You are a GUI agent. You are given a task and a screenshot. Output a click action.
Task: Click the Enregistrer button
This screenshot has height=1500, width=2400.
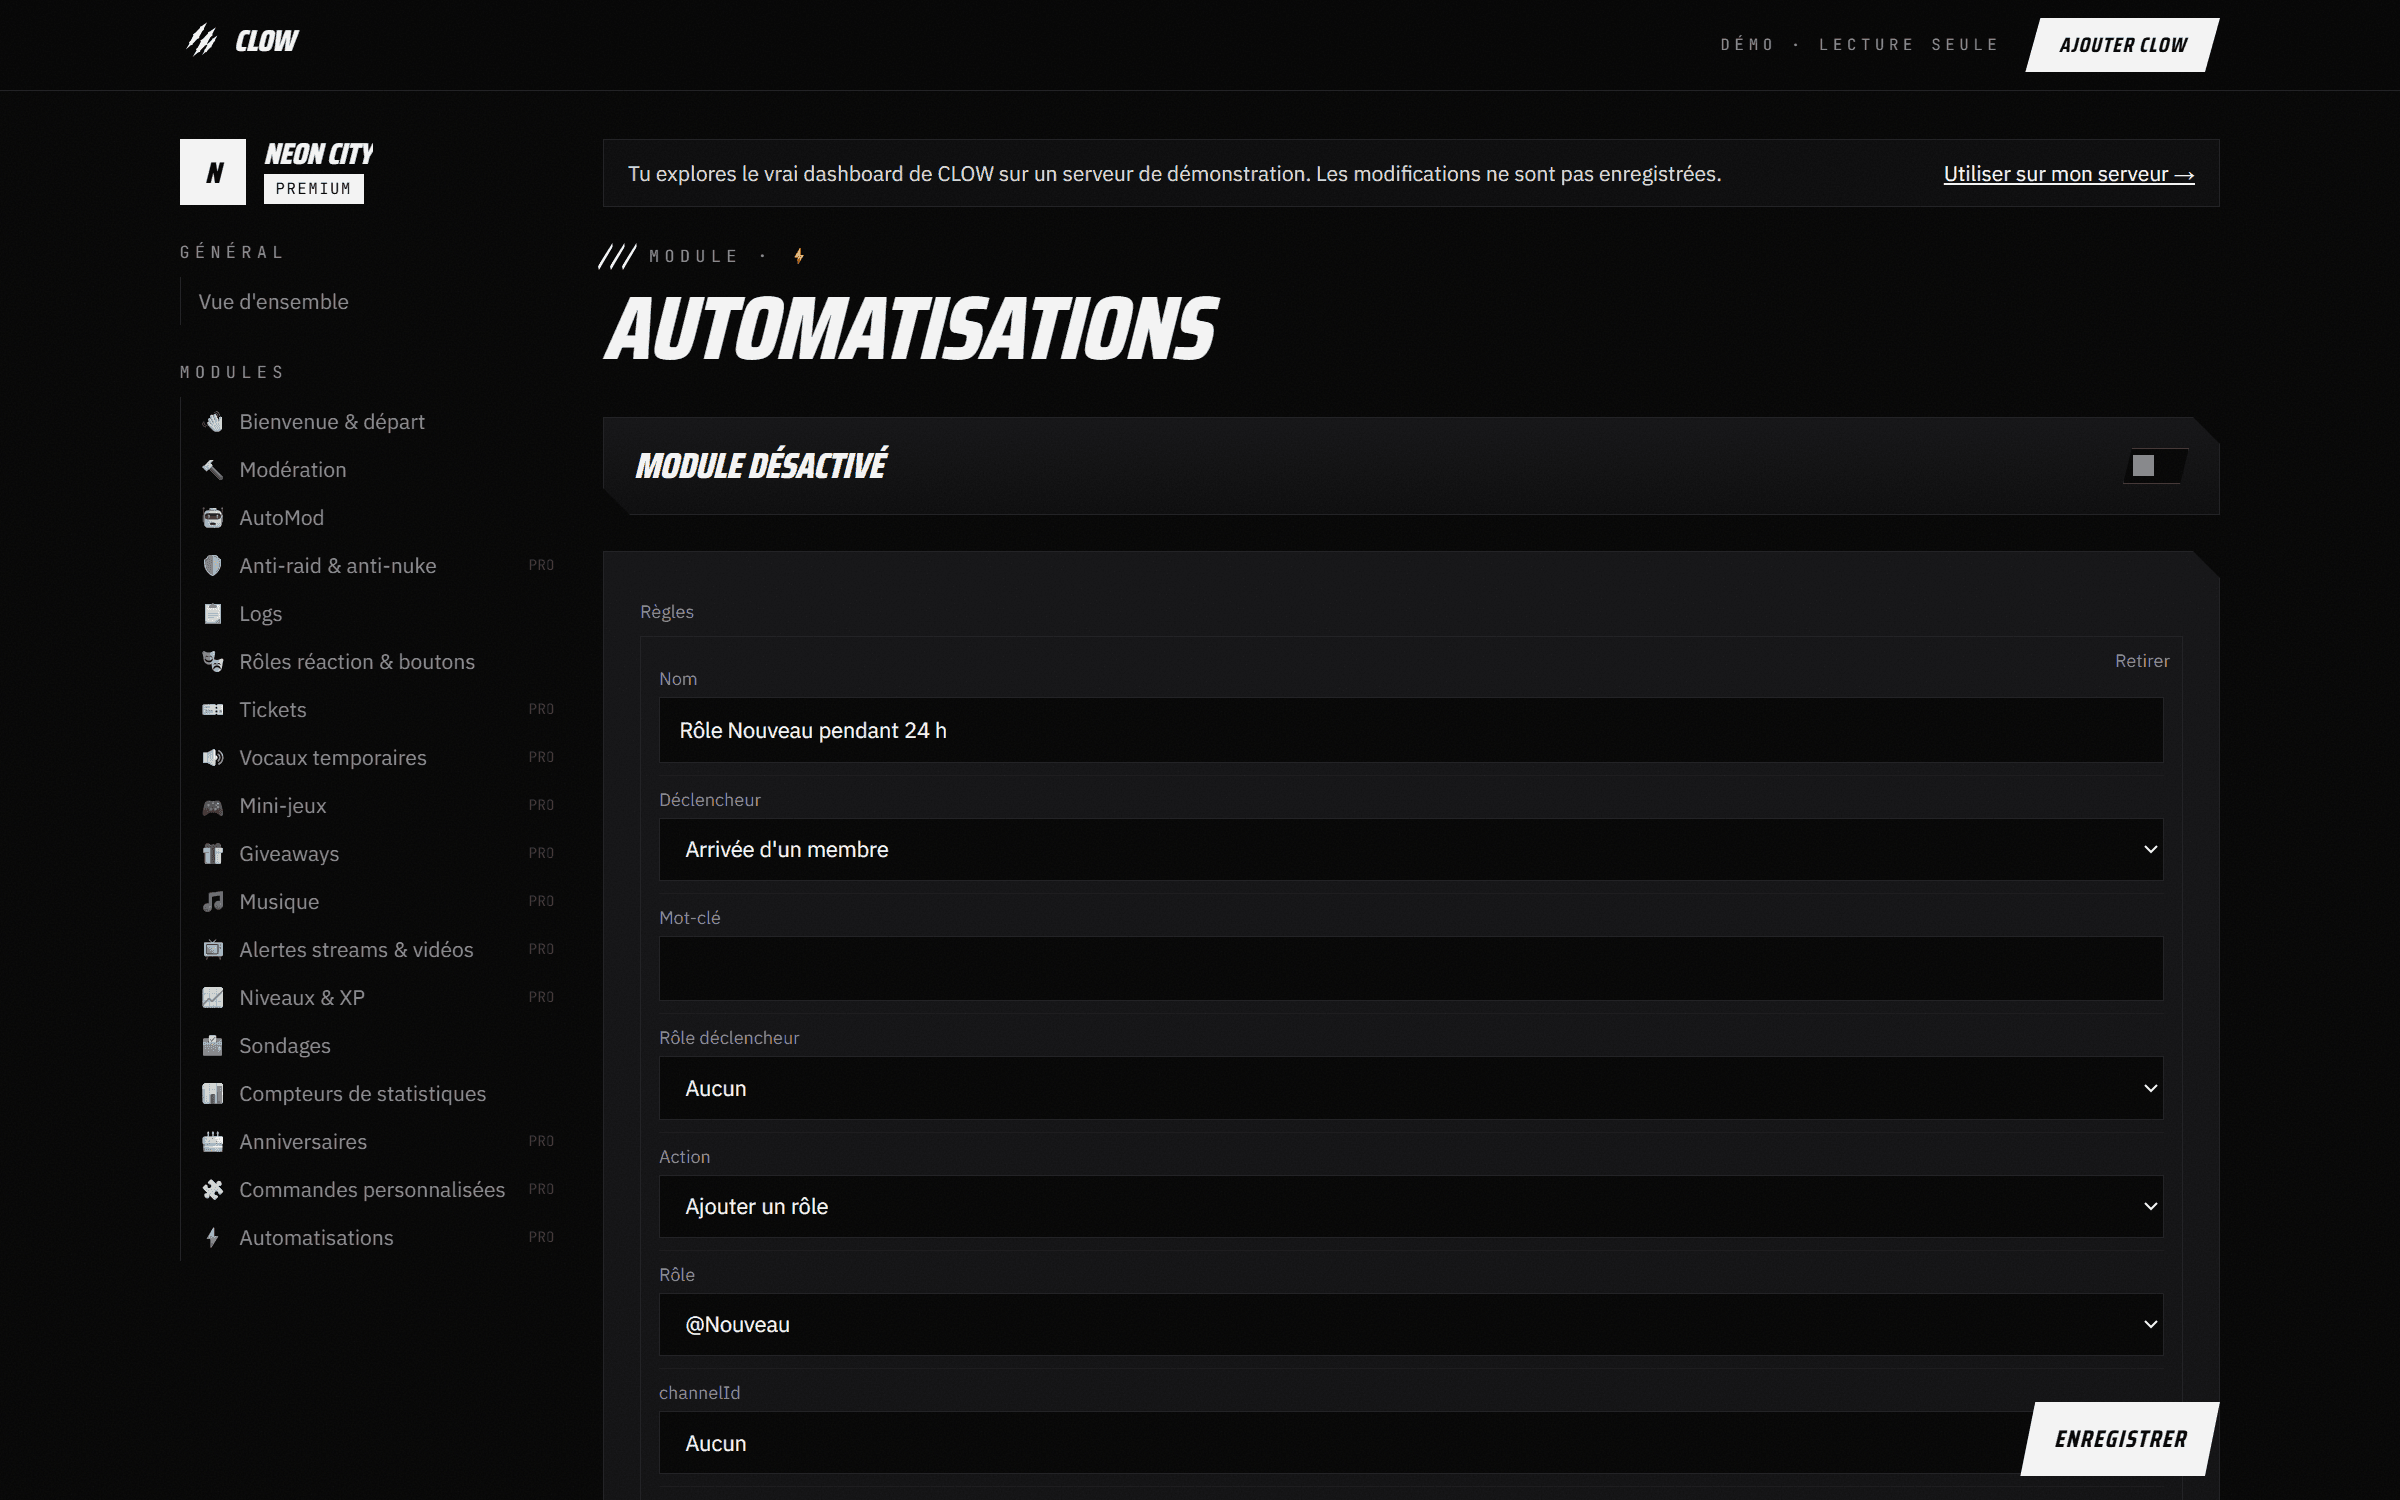click(2121, 1439)
